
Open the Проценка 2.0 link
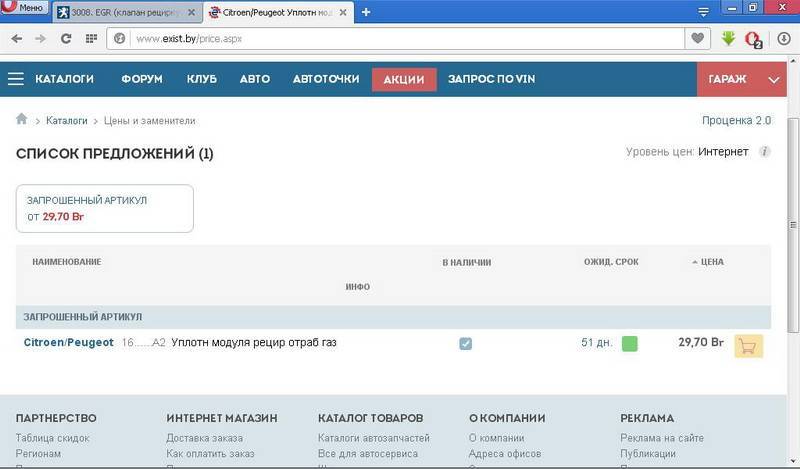pos(738,120)
